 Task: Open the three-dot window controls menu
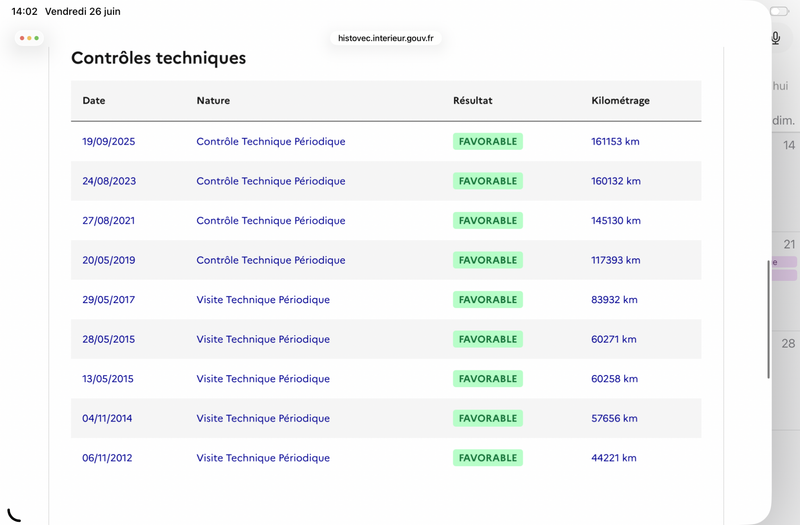point(29,38)
